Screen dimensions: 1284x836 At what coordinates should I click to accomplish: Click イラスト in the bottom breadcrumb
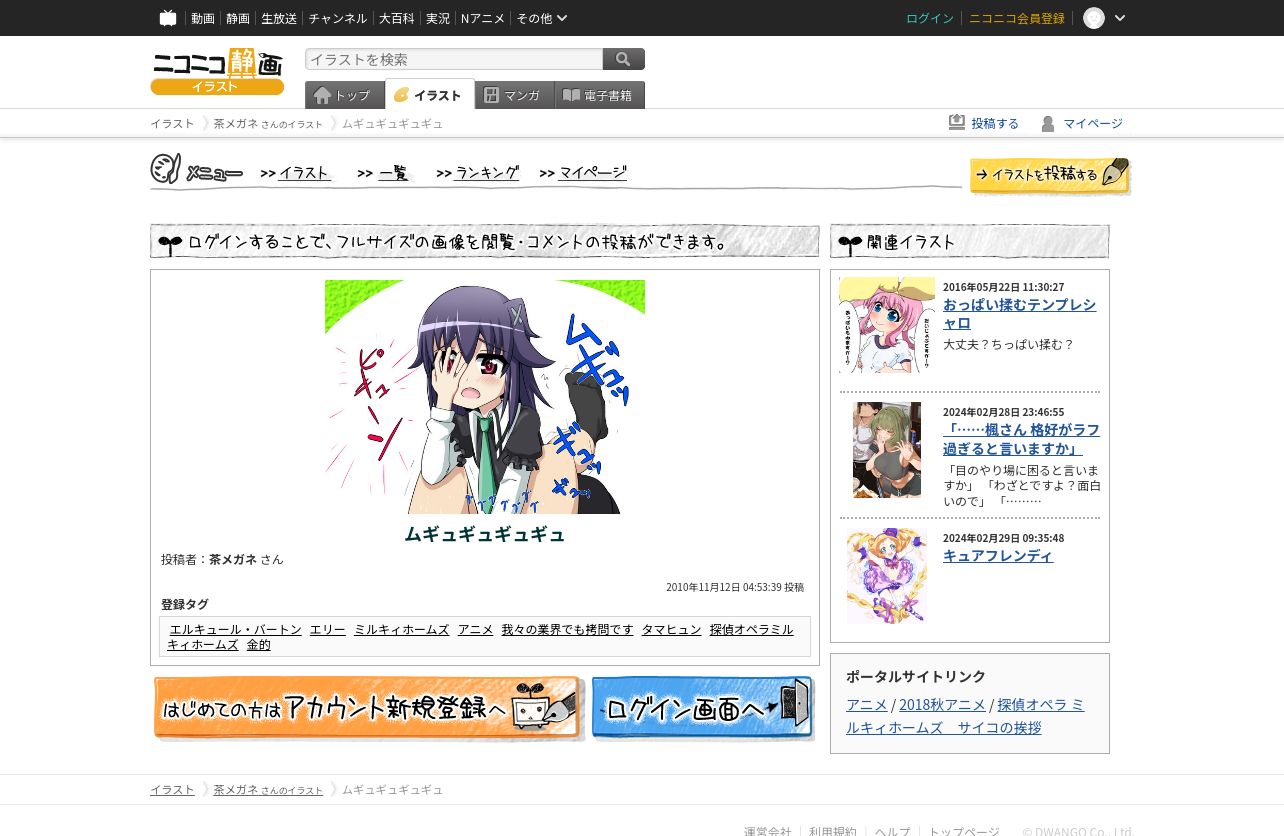click(172, 790)
